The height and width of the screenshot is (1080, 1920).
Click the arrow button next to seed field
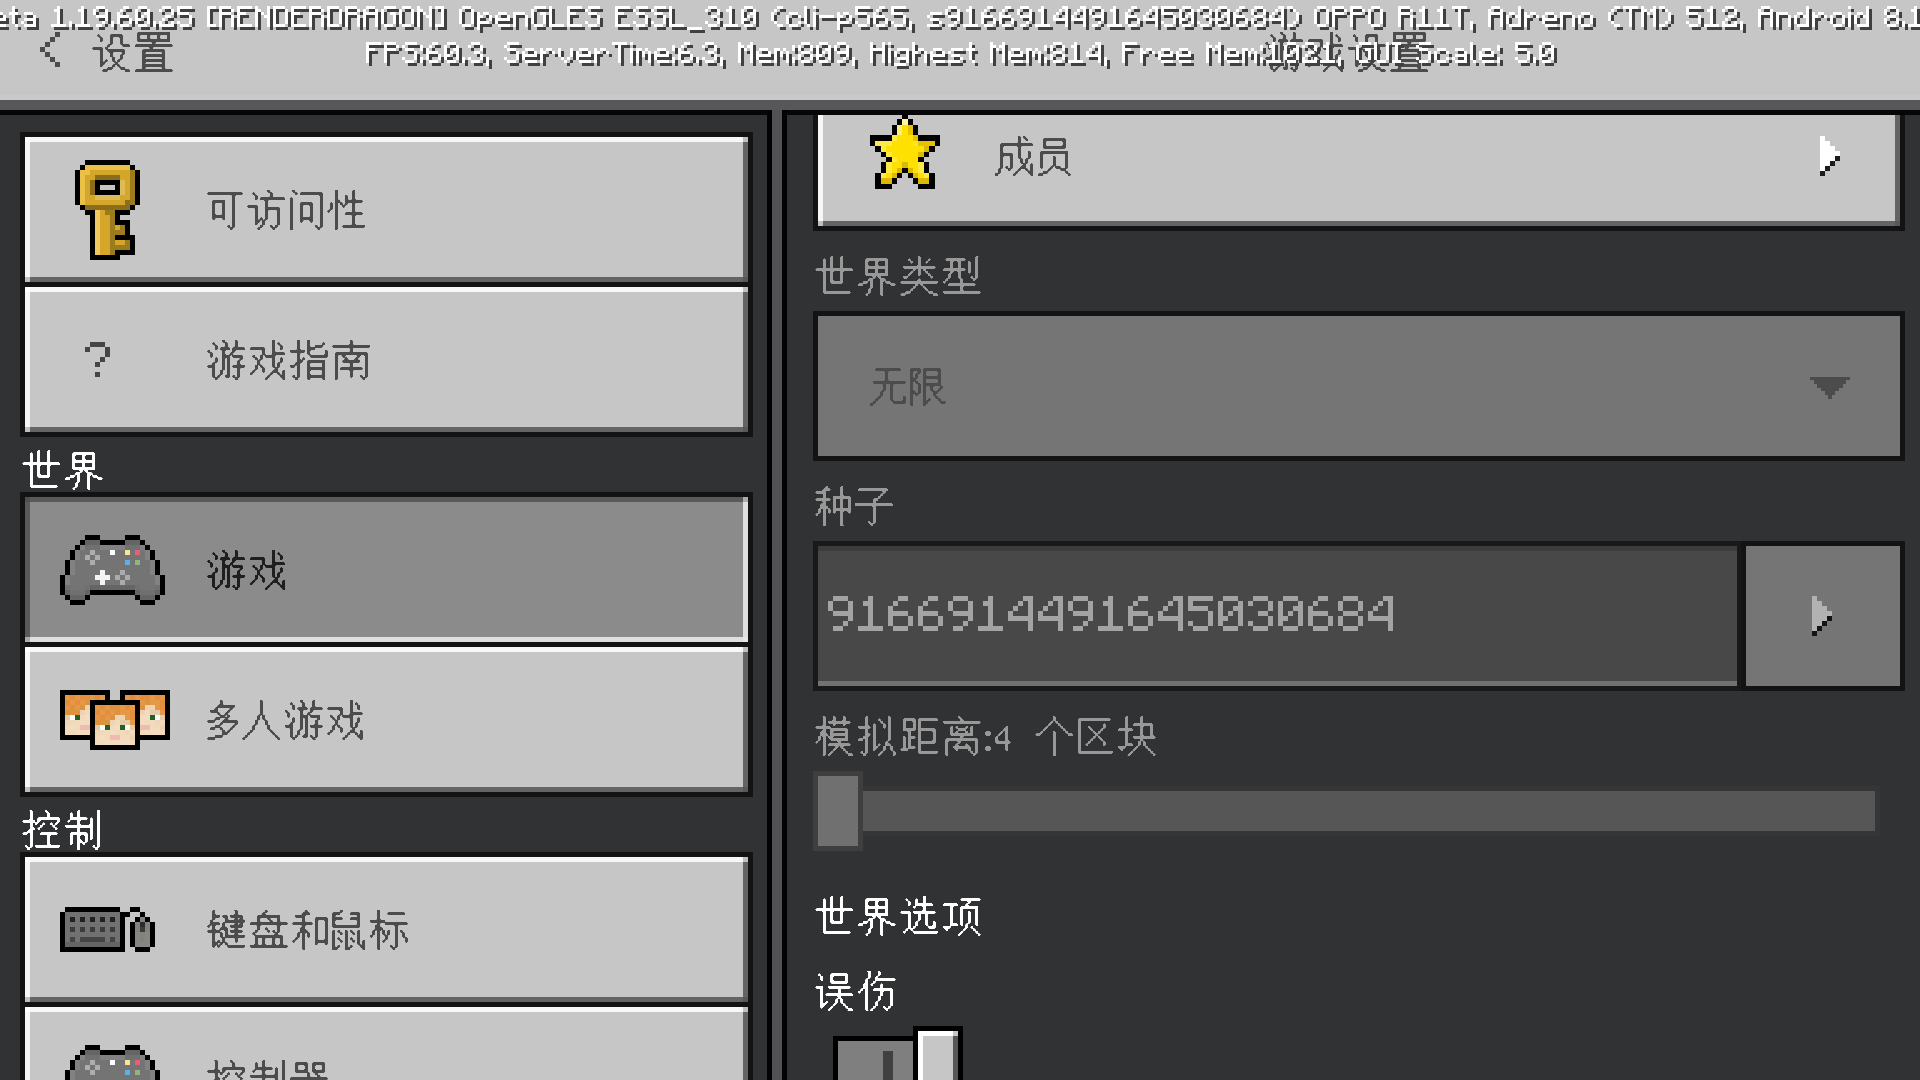click(1822, 615)
